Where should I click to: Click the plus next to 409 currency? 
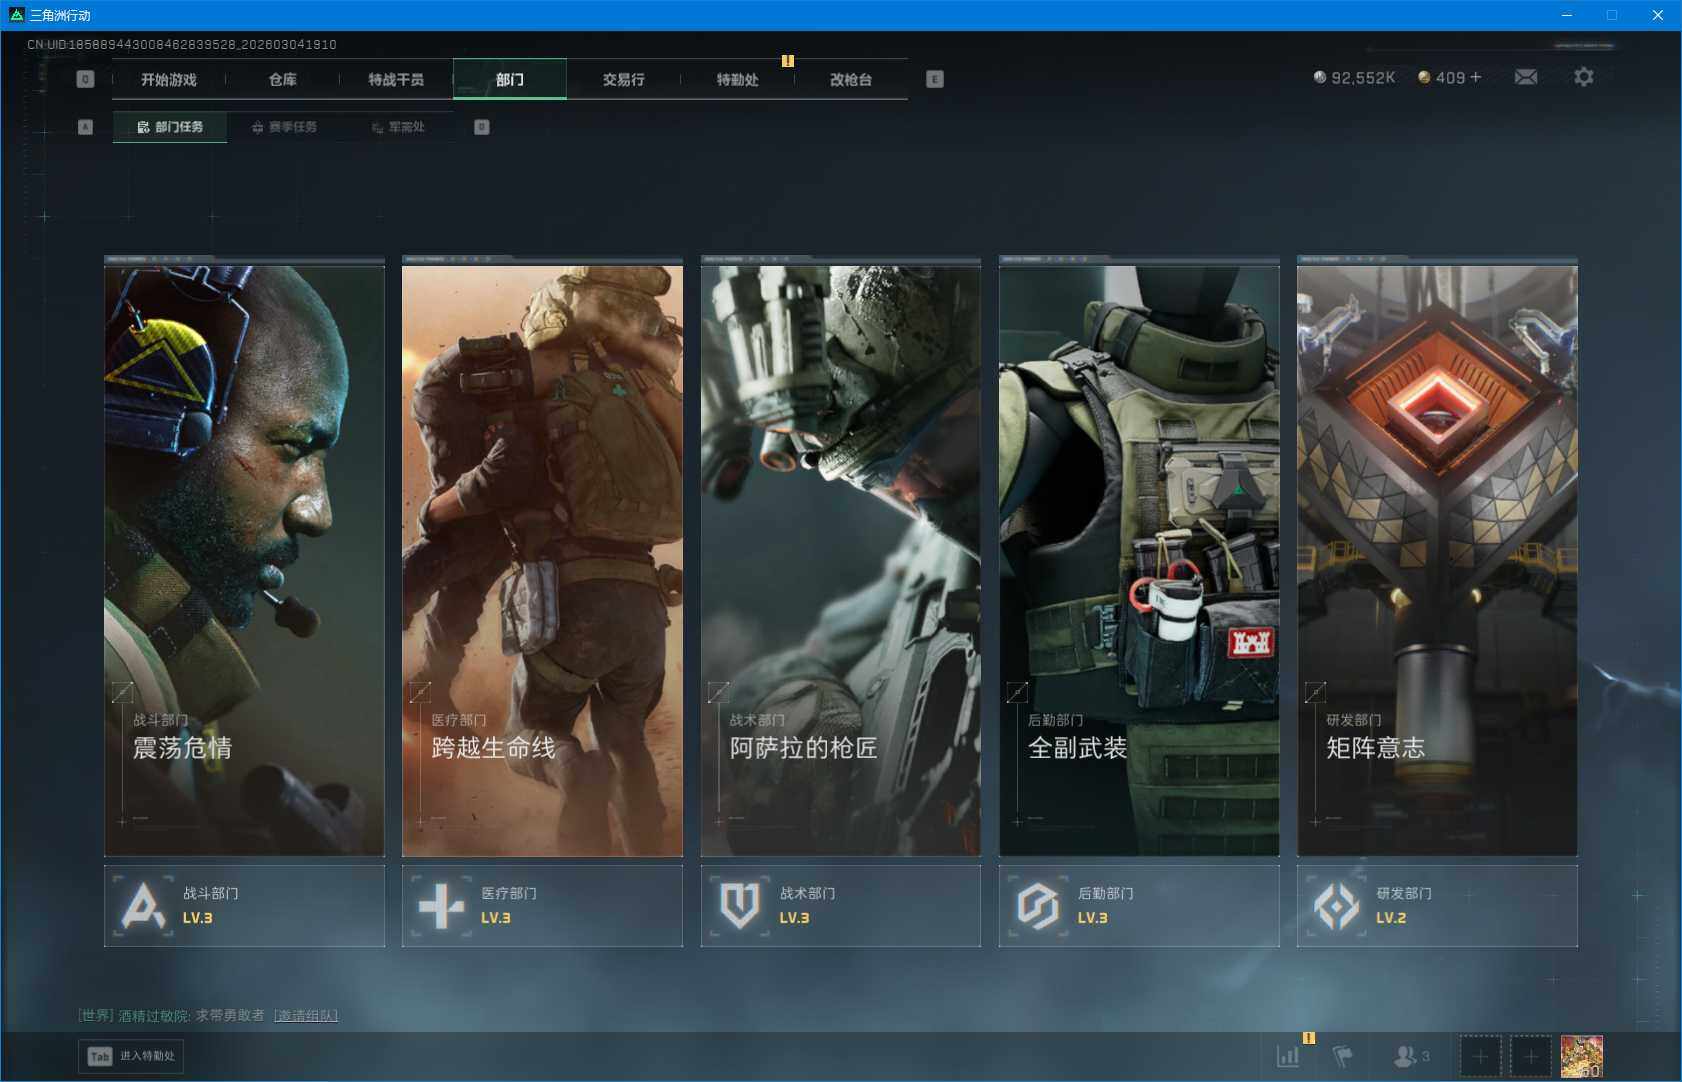click(1476, 77)
